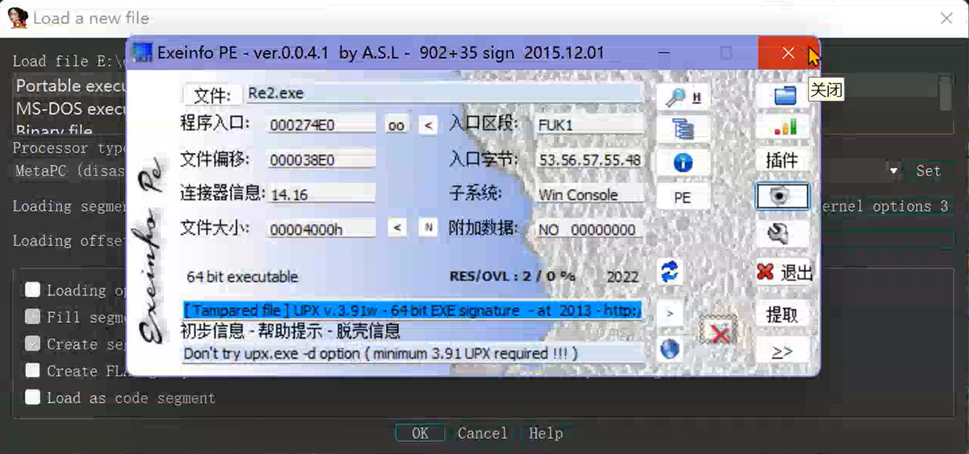Toggle the Fill segment gaps checkbox

(33, 316)
